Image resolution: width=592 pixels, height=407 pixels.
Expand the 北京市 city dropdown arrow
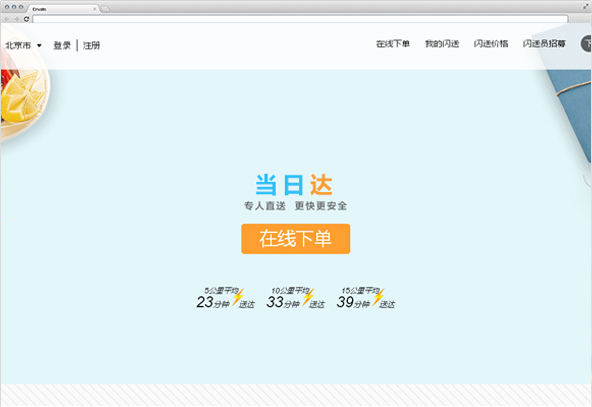pos(39,46)
